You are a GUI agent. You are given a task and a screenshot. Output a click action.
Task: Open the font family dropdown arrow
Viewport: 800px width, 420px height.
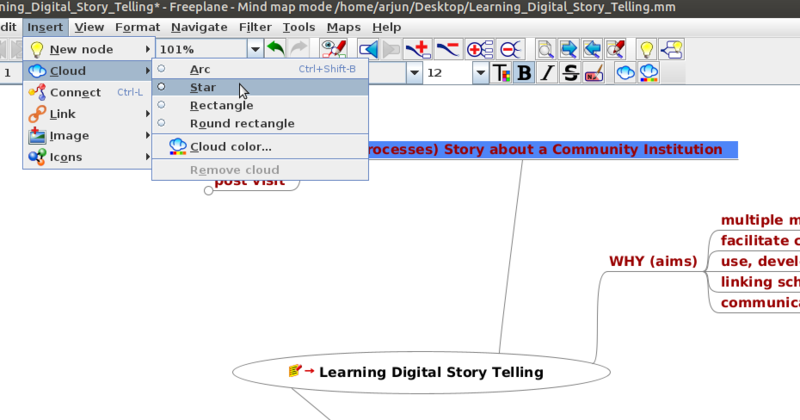pos(414,73)
